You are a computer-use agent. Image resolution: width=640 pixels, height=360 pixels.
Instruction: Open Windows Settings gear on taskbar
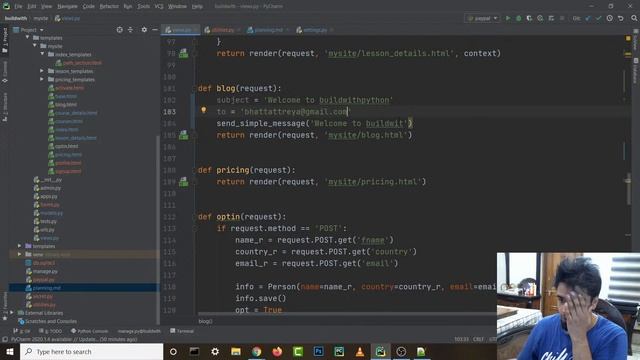point(215,351)
